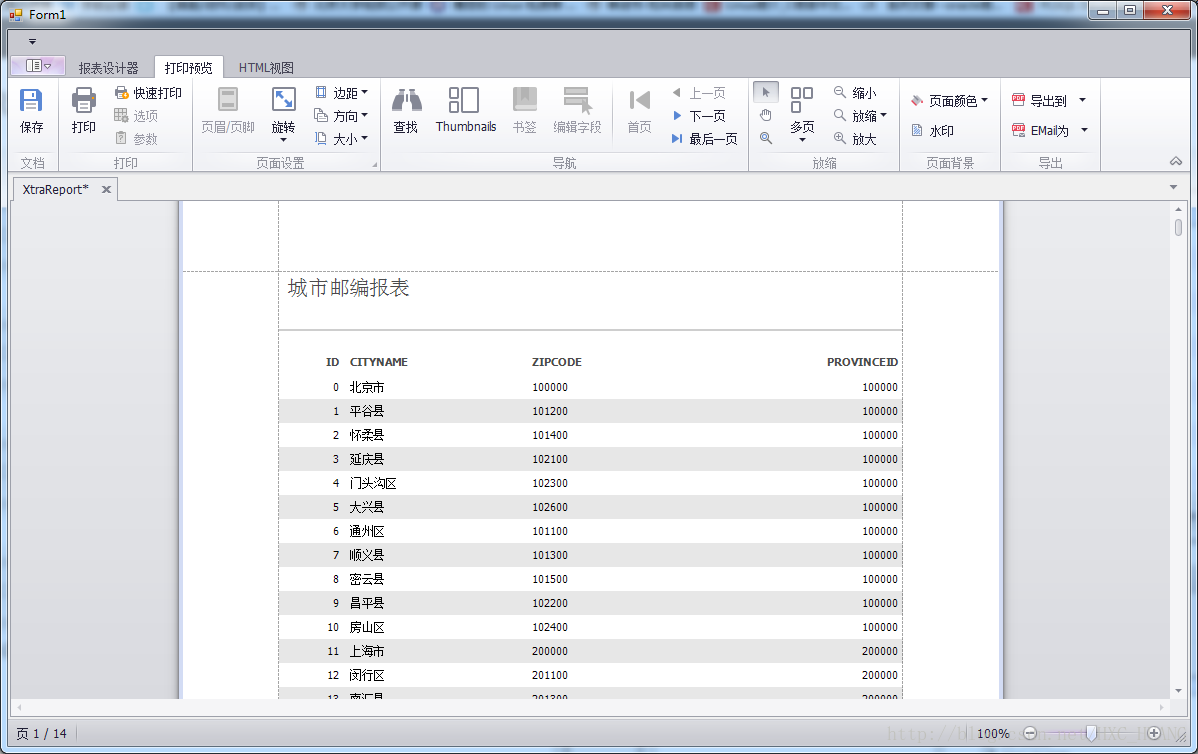Click the Many Pages (多页) icon
The height and width of the screenshot is (754, 1198).
(801, 101)
